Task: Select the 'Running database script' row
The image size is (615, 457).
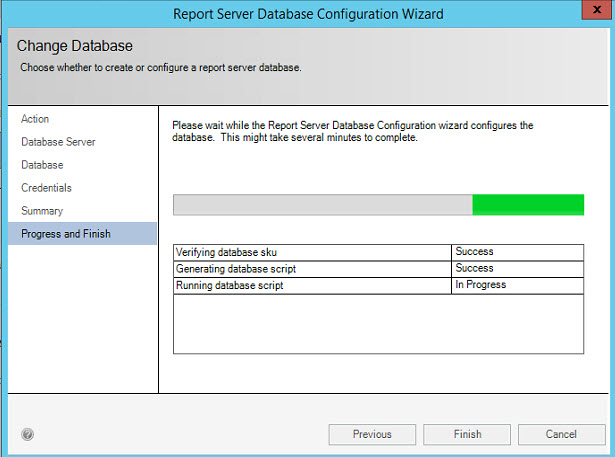Action: pos(378,286)
